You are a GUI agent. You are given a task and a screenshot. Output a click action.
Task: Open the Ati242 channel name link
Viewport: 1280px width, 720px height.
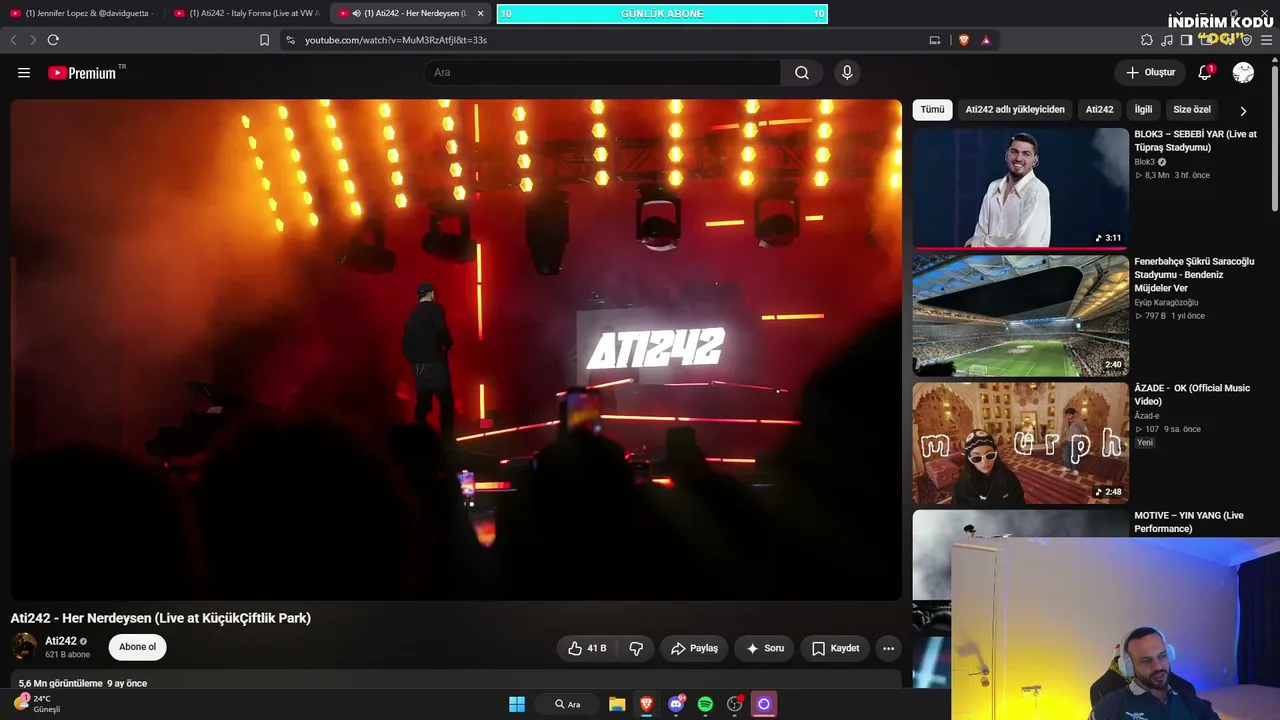click(x=61, y=641)
